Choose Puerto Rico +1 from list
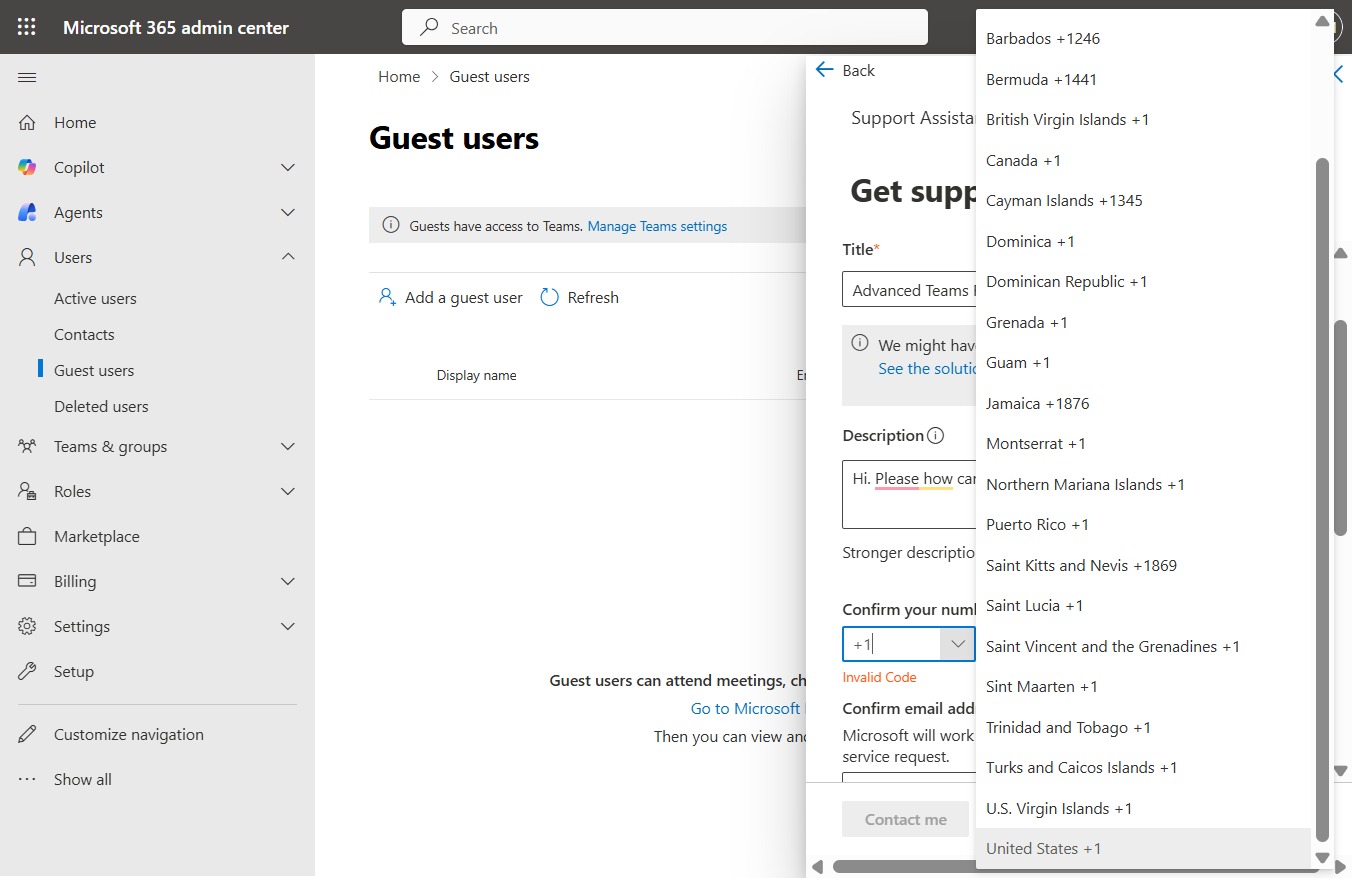Screen dimensions: 1352x878 click(x=1143, y=524)
